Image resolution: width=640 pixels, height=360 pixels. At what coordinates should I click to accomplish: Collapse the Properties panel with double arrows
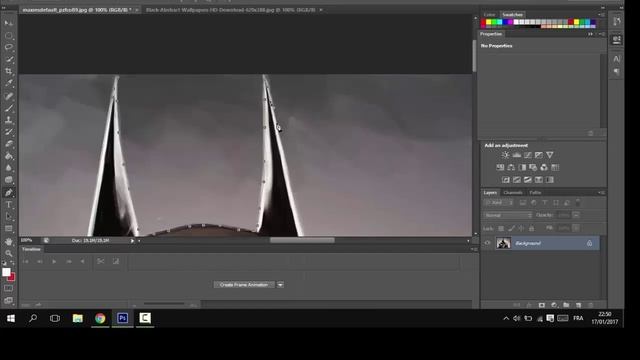click(x=590, y=34)
